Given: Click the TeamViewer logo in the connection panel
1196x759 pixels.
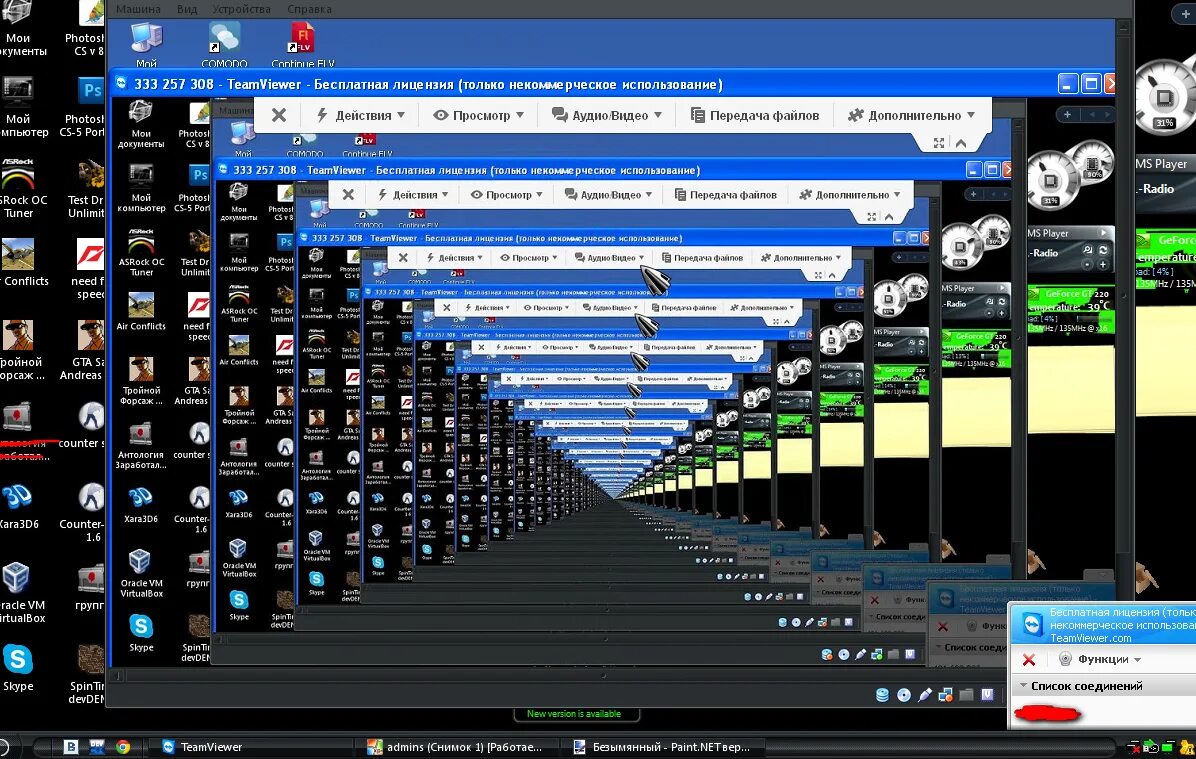Looking at the screenshot, I should click(x=1032, y=624).
